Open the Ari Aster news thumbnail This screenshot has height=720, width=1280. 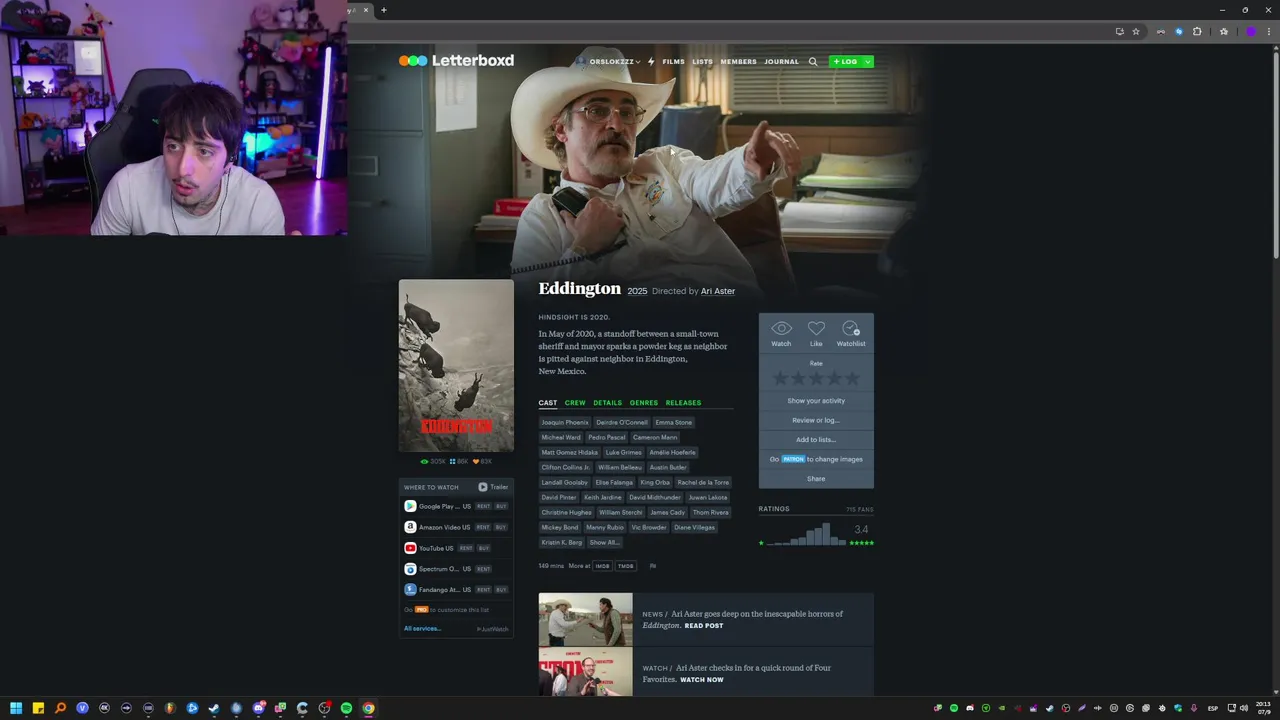pyautogui.click(x=585, y=620)
